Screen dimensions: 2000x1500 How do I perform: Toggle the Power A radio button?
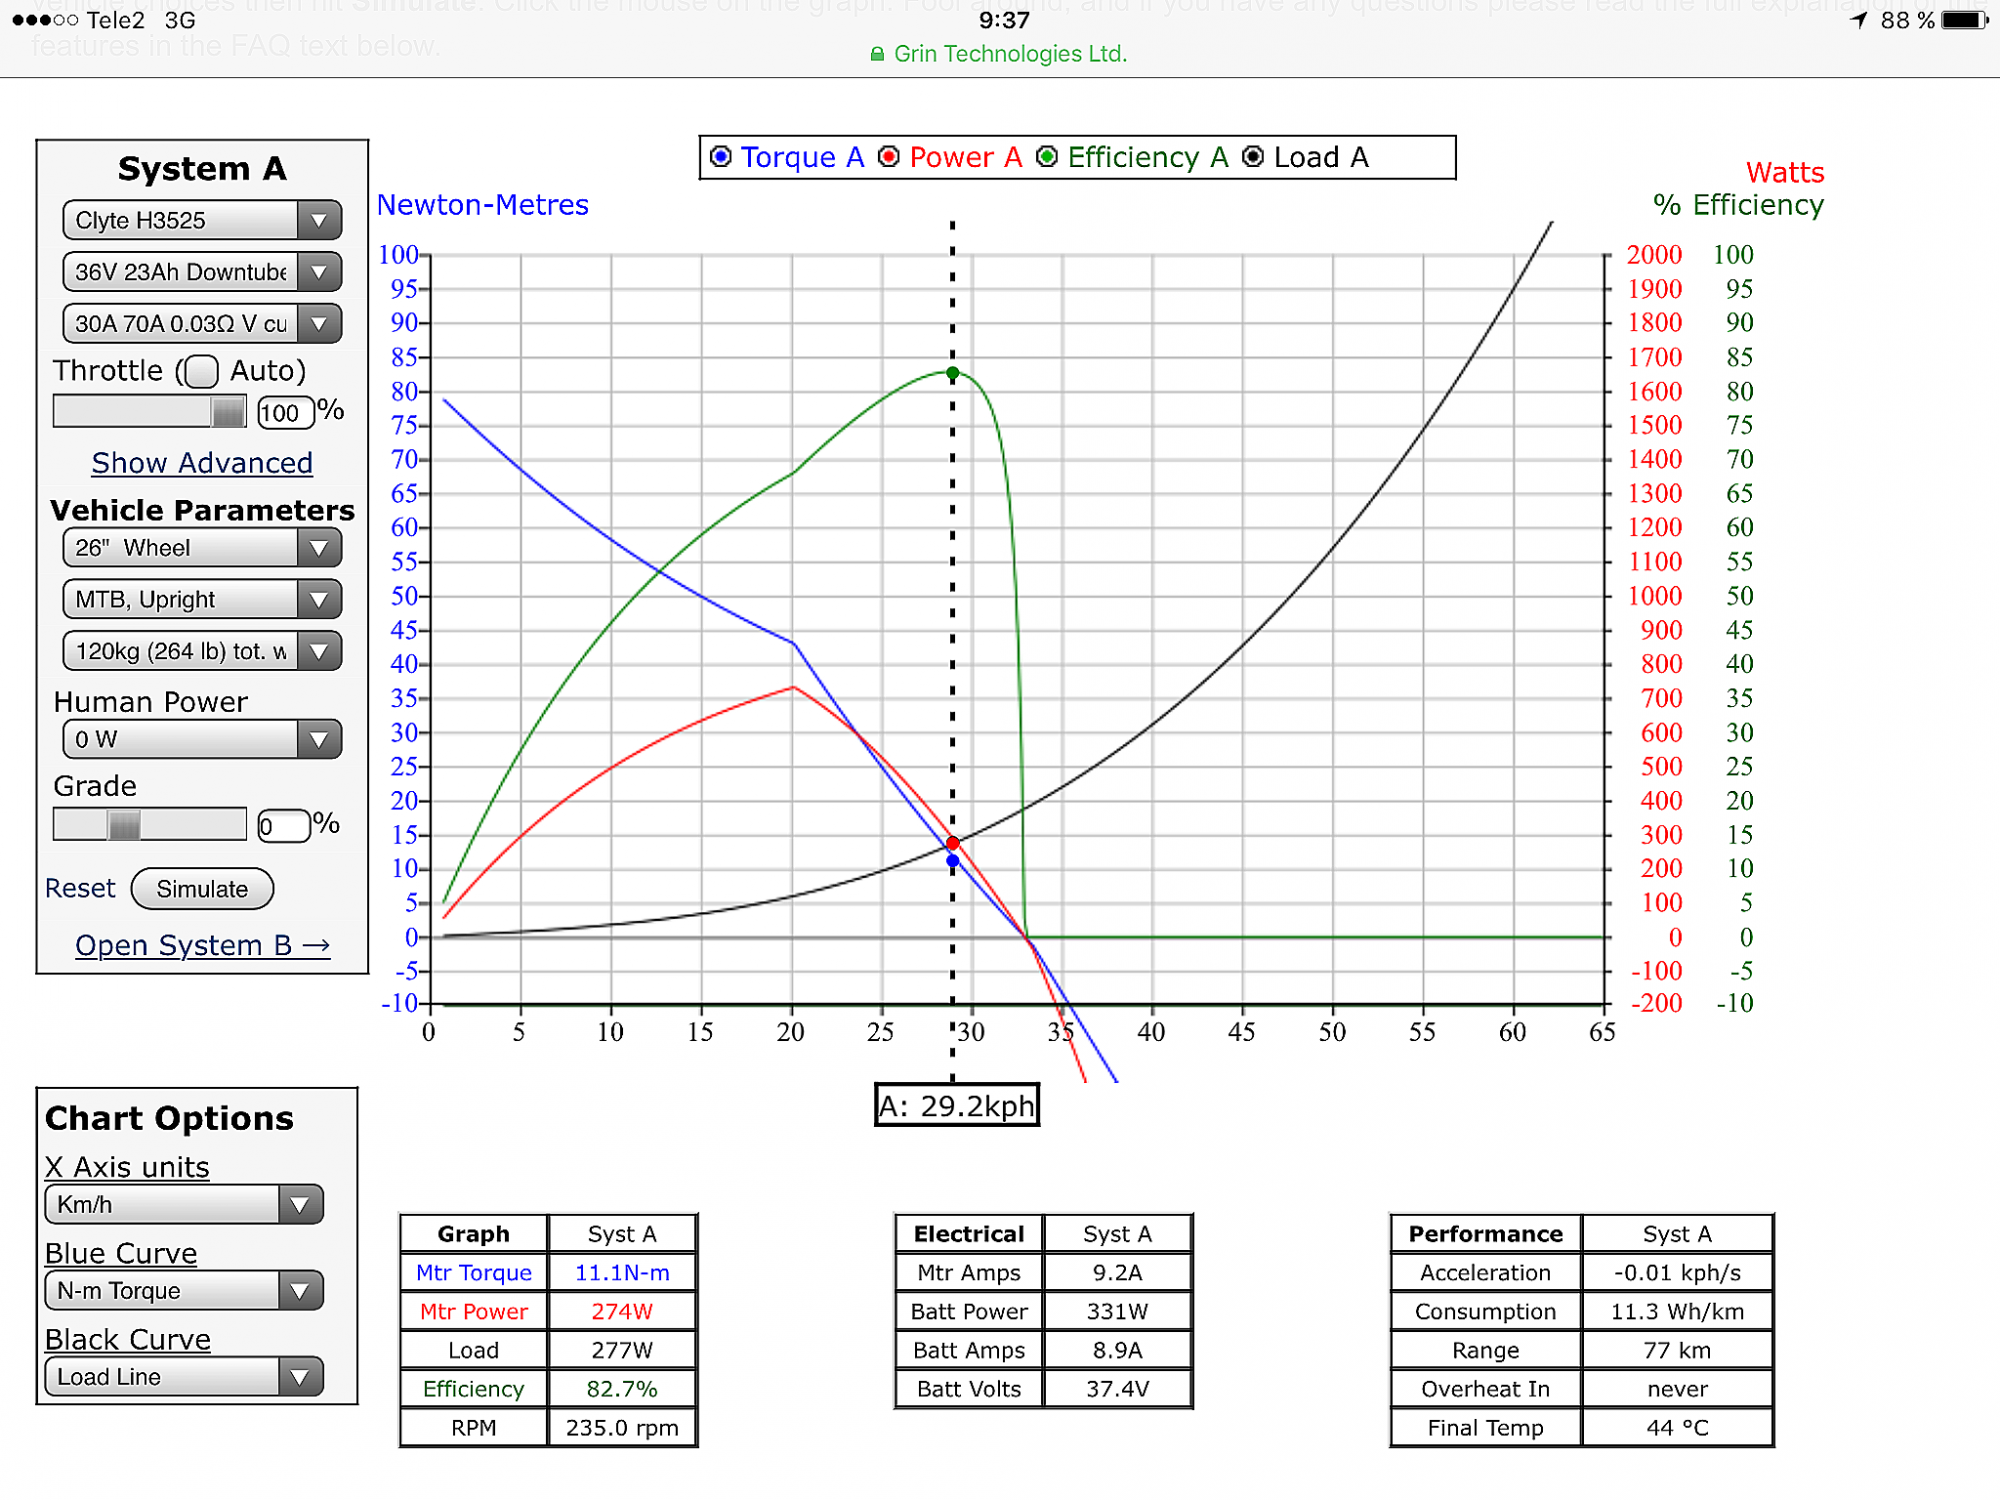tap(889, 157)
